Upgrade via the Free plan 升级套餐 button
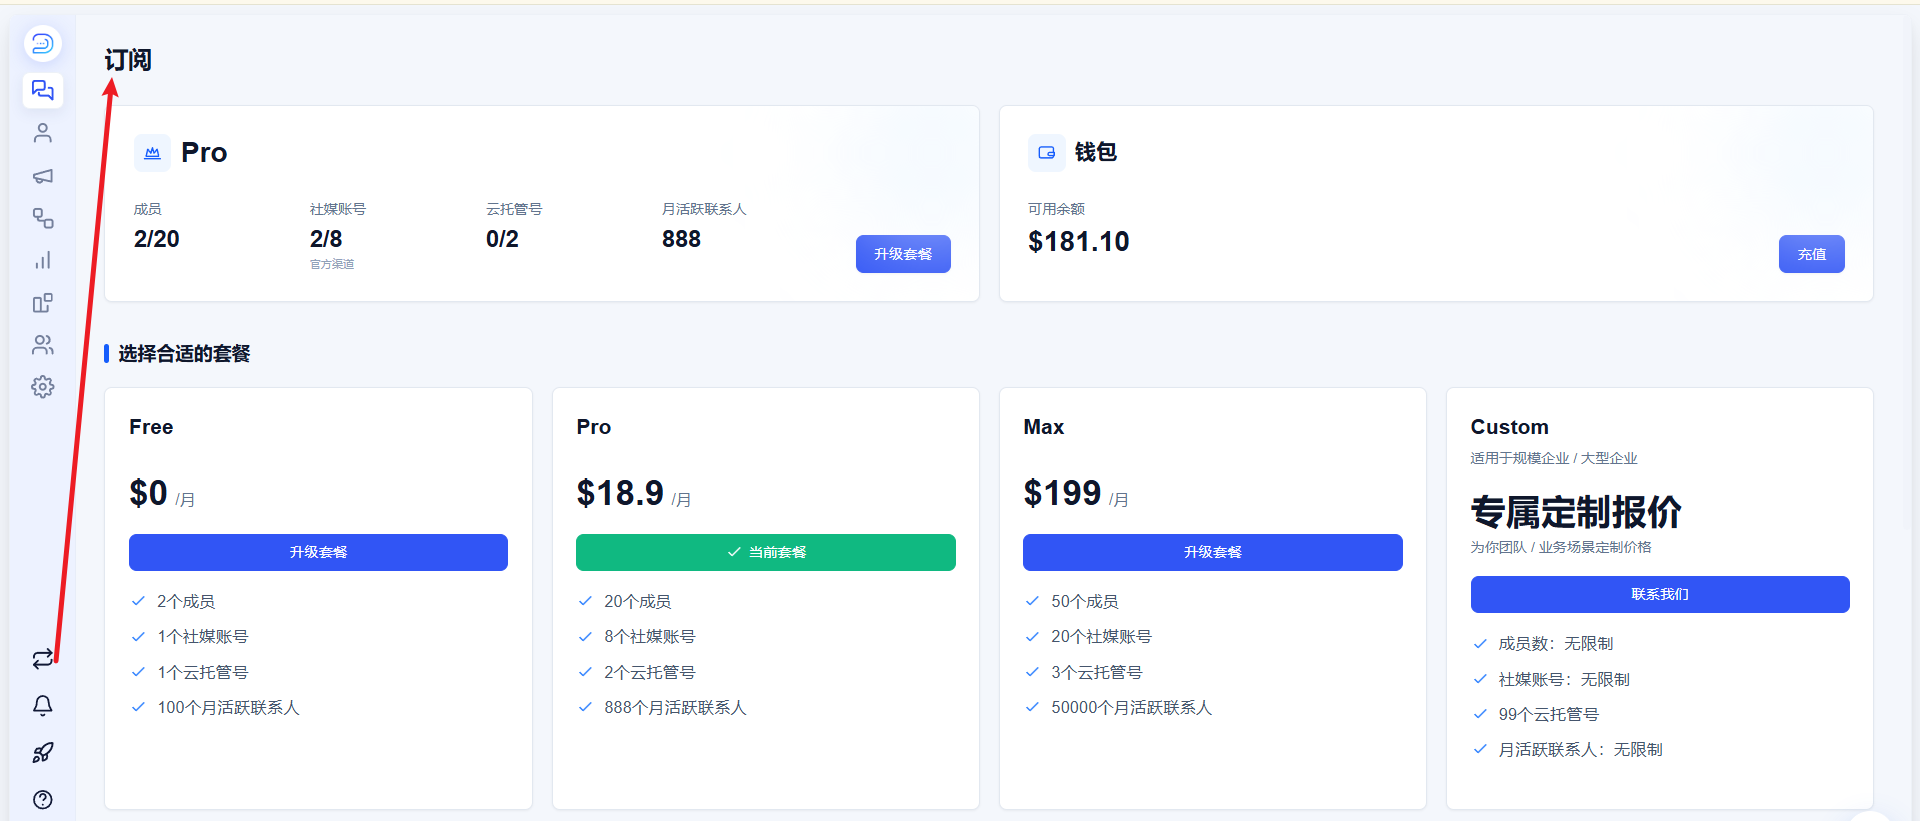Screen dimensions: 1920x821 tap(318, 552)
